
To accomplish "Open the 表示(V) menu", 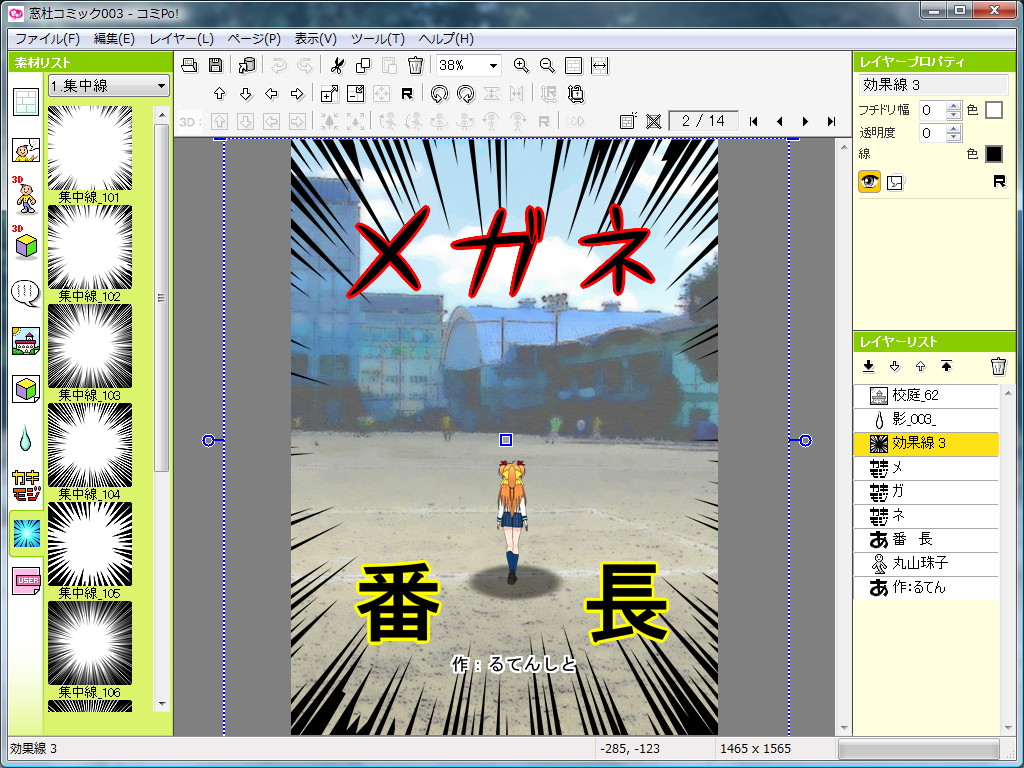I will pos(315,39).
